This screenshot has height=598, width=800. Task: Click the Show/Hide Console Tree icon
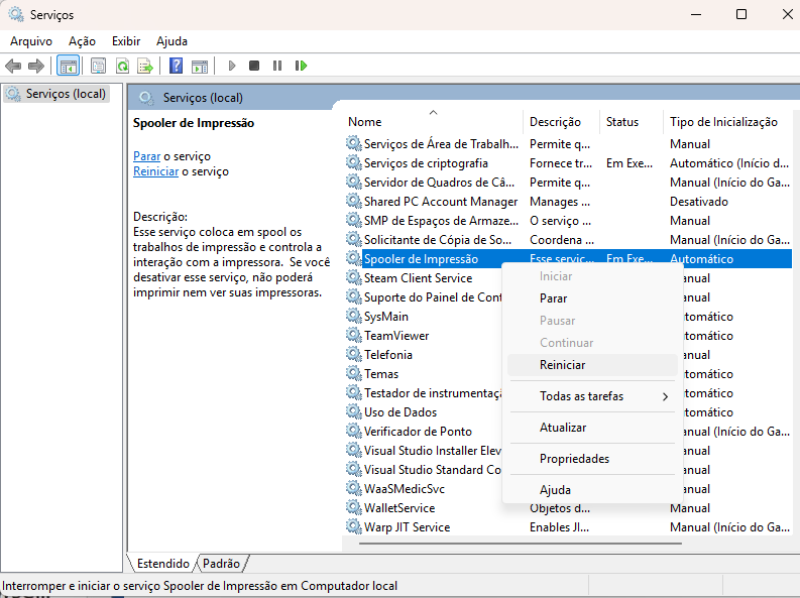[68, 66]
